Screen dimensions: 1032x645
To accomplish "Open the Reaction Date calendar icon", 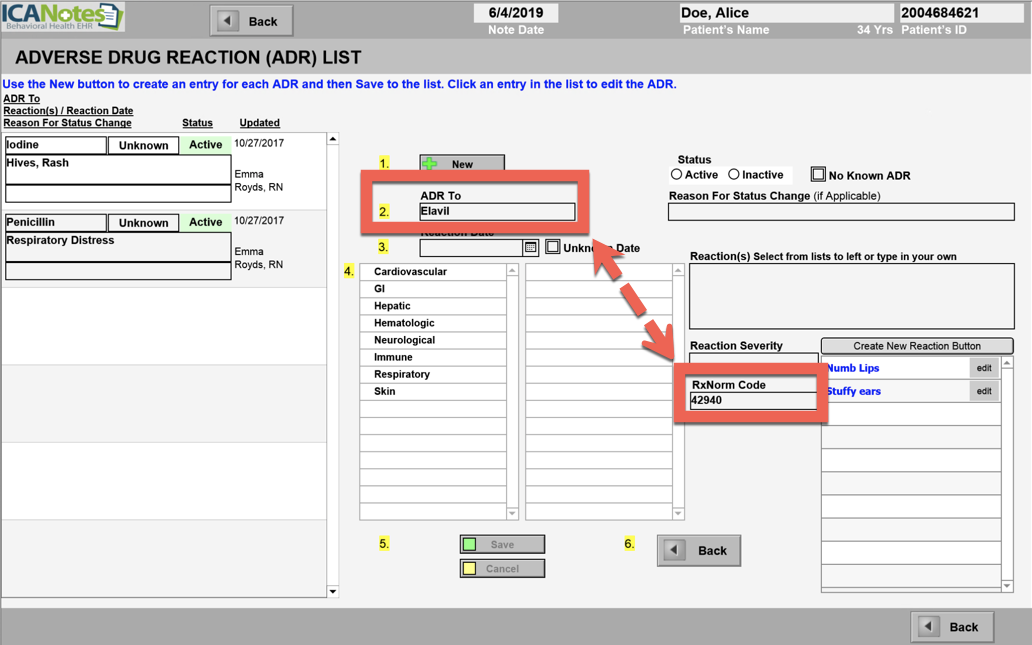I will click(x=529, y=246).
